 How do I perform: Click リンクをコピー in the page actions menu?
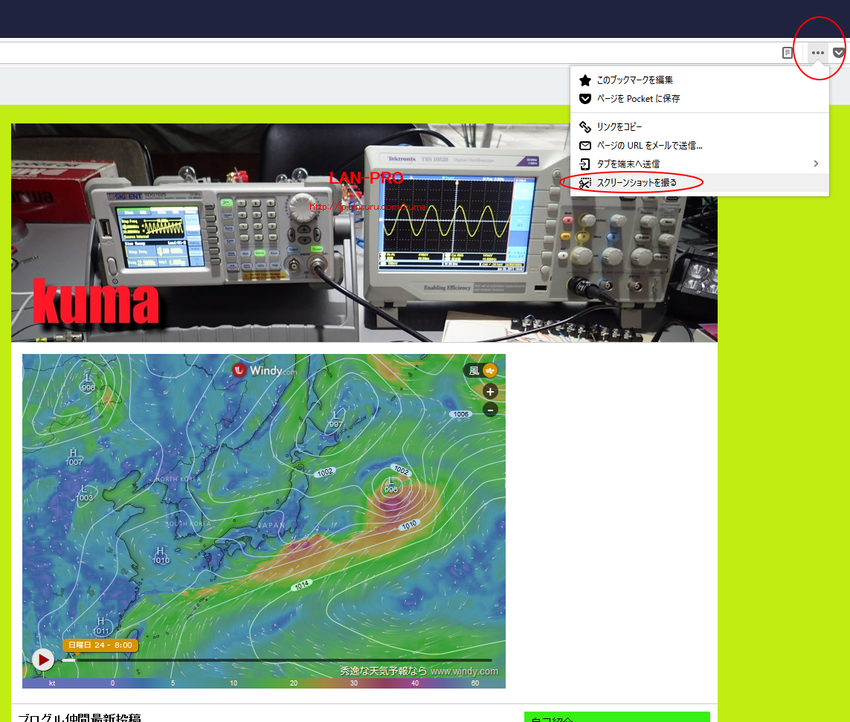(x=699, y=127)
